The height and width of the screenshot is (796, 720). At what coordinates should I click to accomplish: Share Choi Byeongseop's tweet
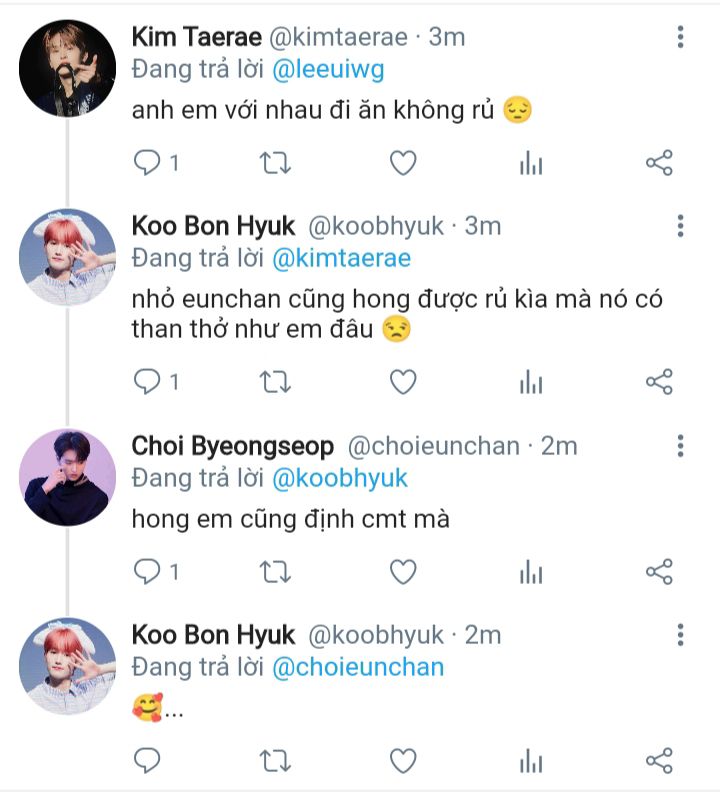click(x=659, y=571)
